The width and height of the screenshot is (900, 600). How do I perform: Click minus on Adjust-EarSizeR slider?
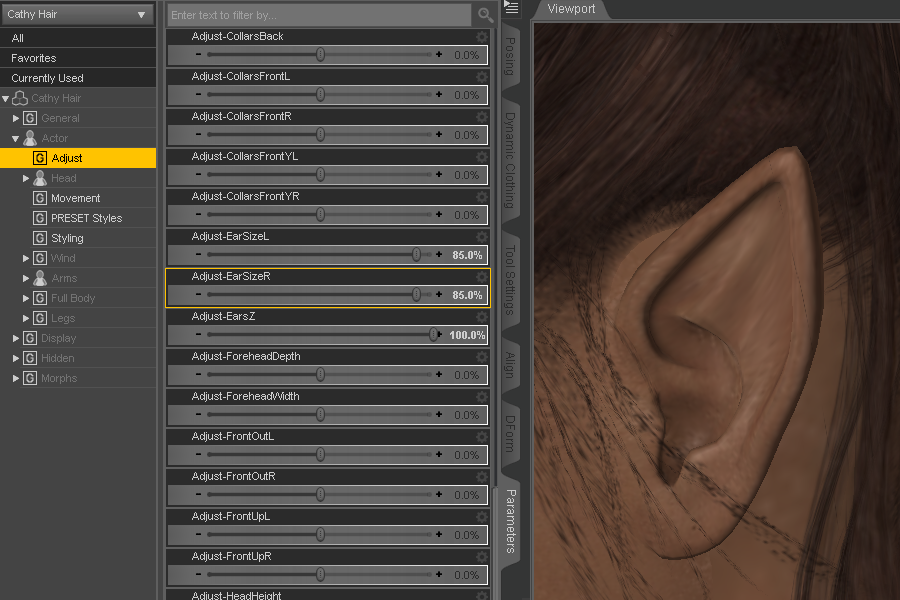[198, 295]
